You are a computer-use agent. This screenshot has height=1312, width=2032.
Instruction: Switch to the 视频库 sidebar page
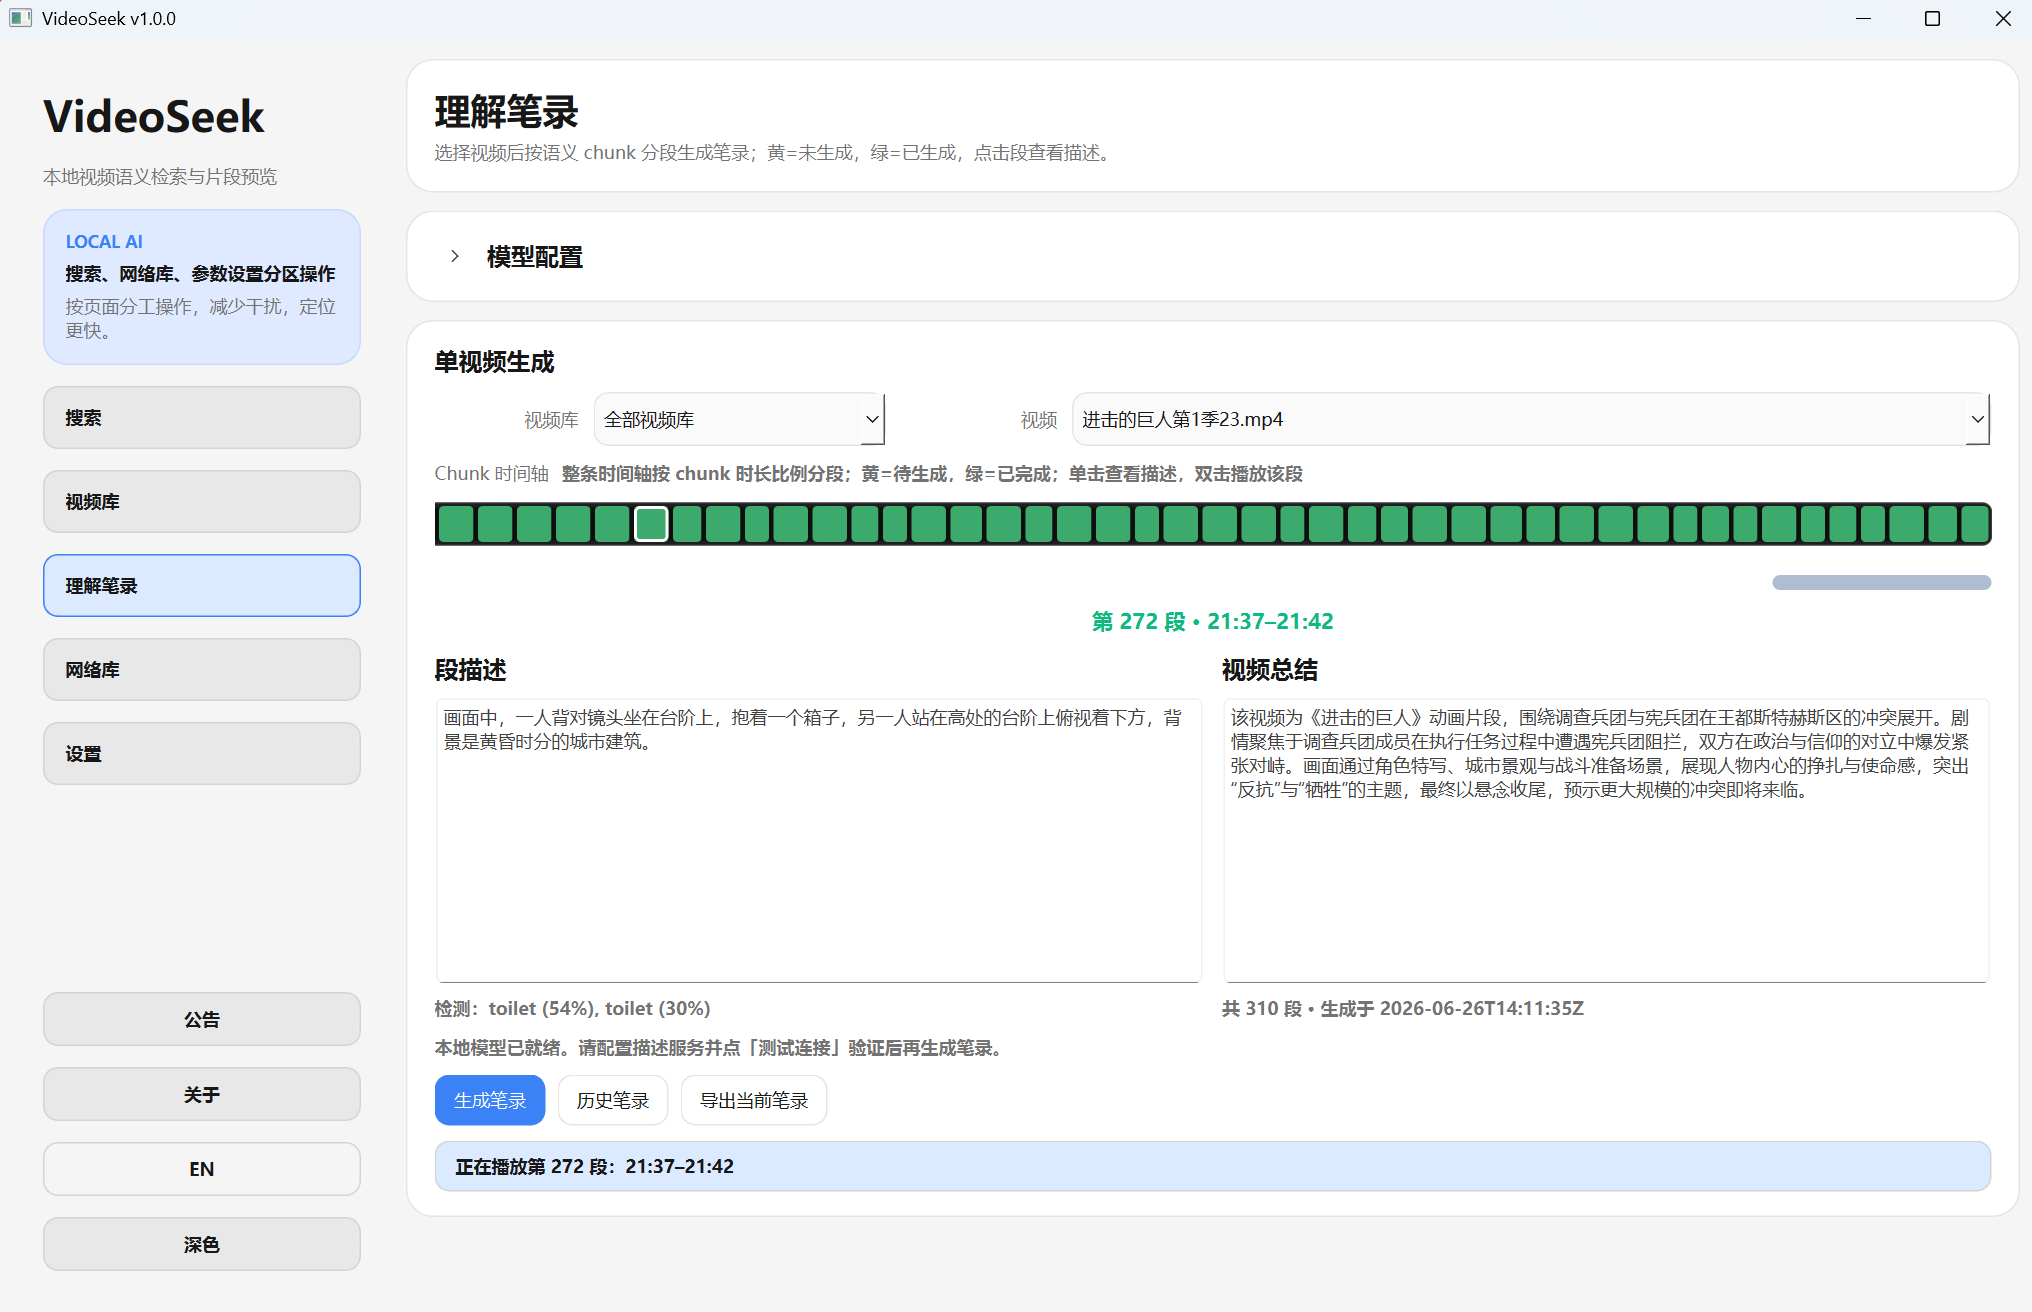(202, 501)
